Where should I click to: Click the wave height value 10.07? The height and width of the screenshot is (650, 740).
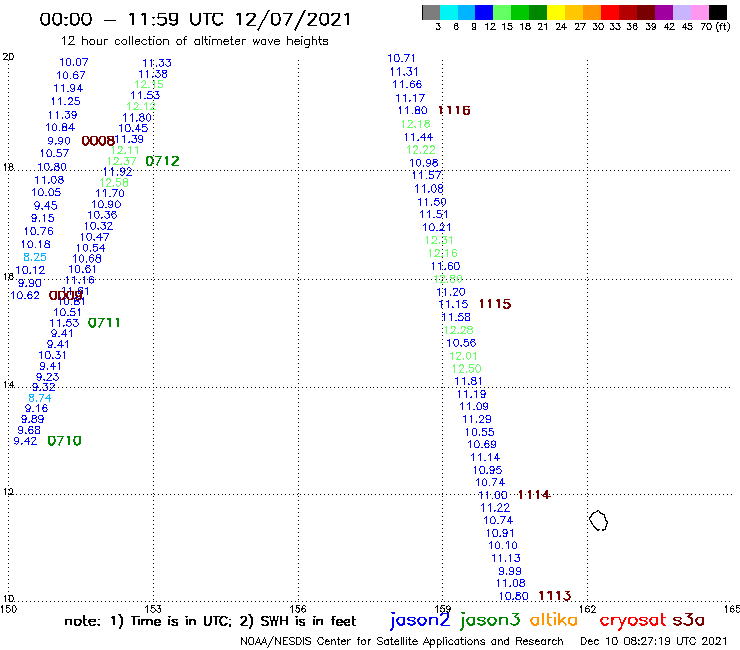[74, 62]
